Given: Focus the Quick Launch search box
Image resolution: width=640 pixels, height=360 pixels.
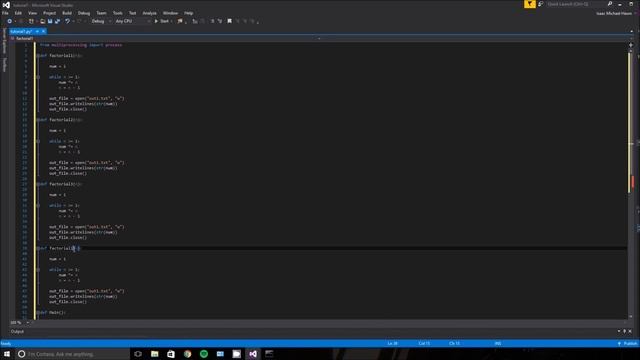Looking at the screenshot, I should point(576,4).
